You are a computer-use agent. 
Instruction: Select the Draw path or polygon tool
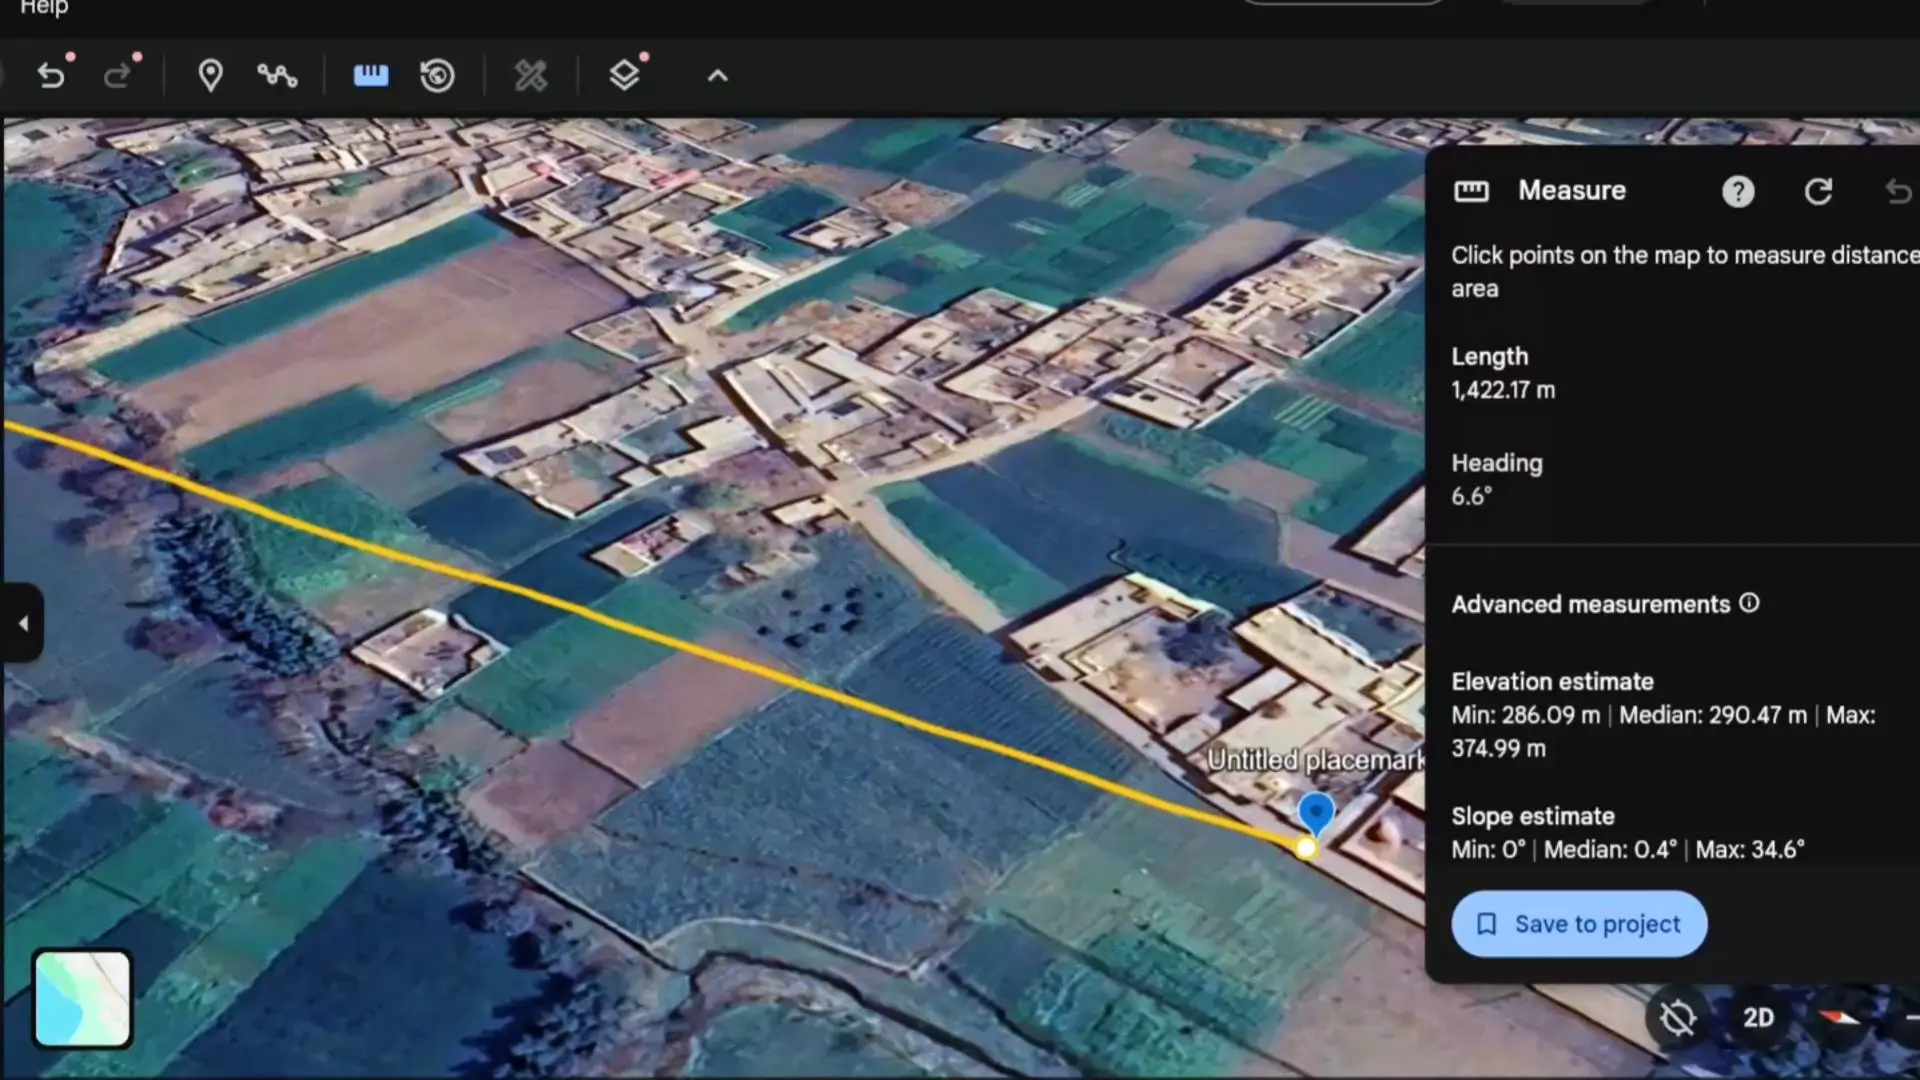click(277, 76)
